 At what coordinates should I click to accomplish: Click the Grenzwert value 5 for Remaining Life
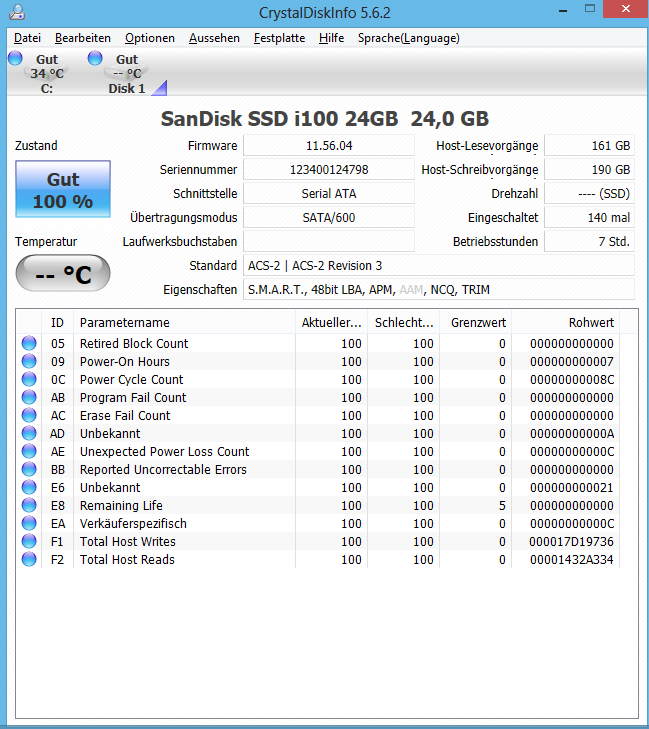[502, 505]
